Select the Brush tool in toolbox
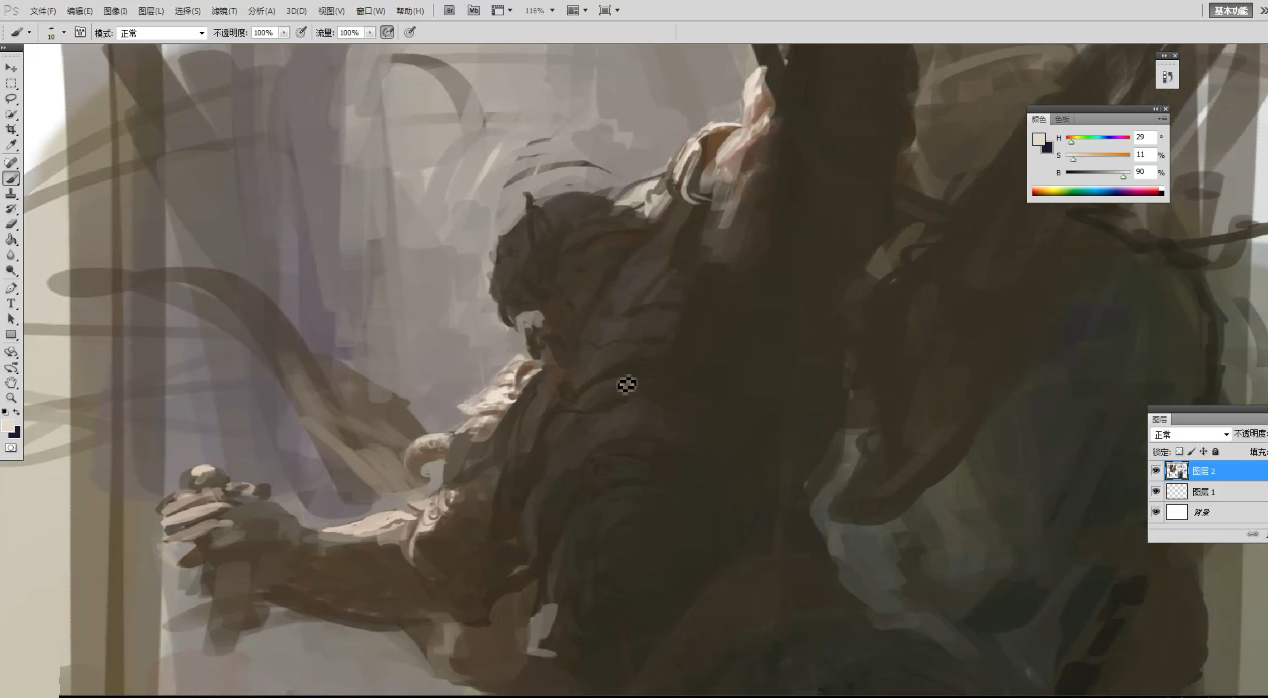 (12, 178)
